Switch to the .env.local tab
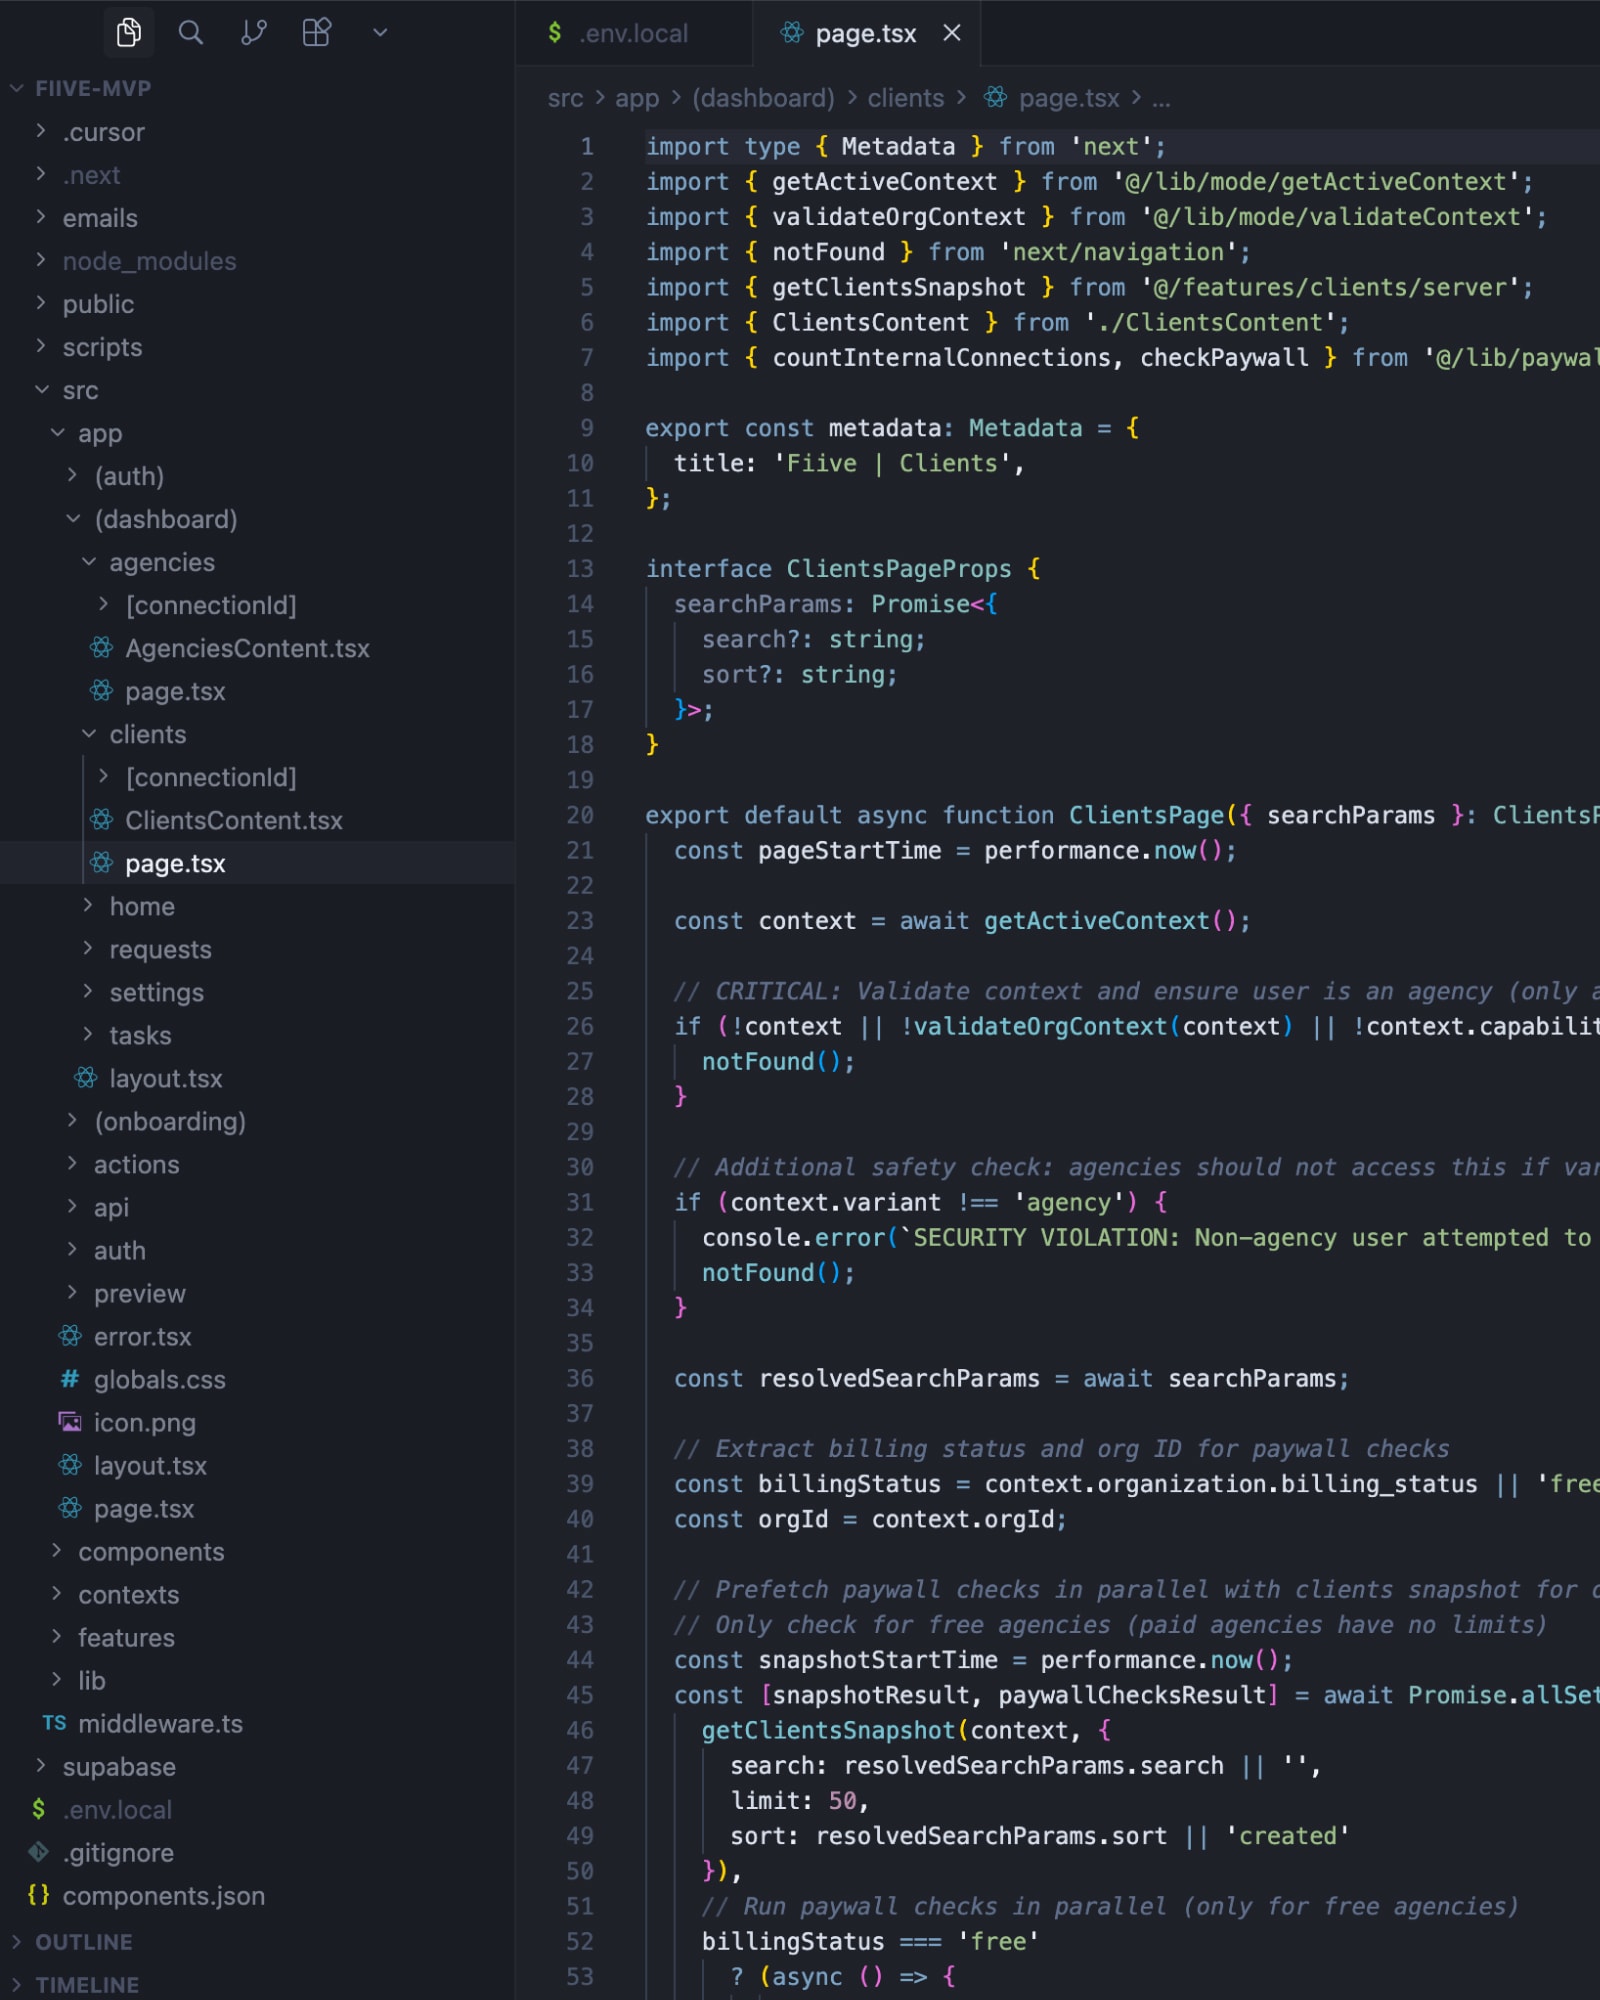 (634, 33)
